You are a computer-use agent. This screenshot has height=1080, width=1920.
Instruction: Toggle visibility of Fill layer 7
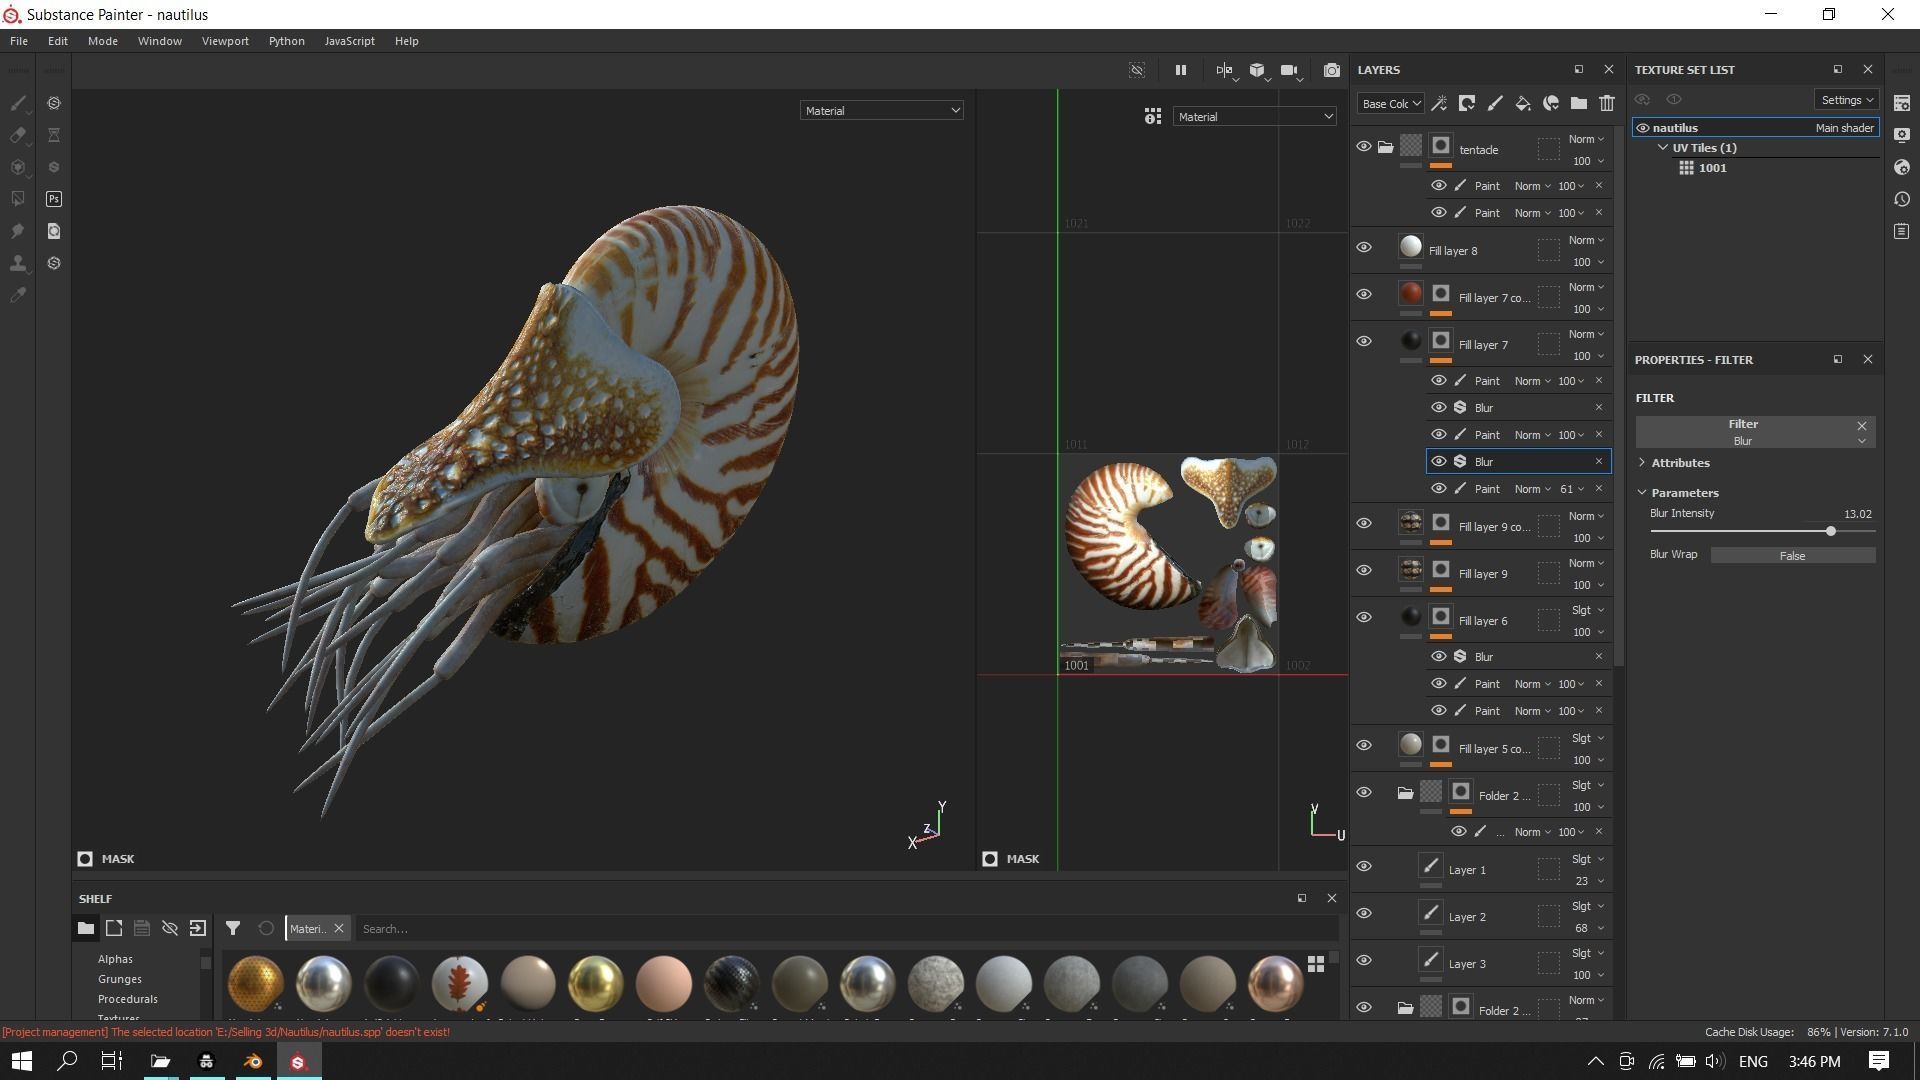[1364, 342]
